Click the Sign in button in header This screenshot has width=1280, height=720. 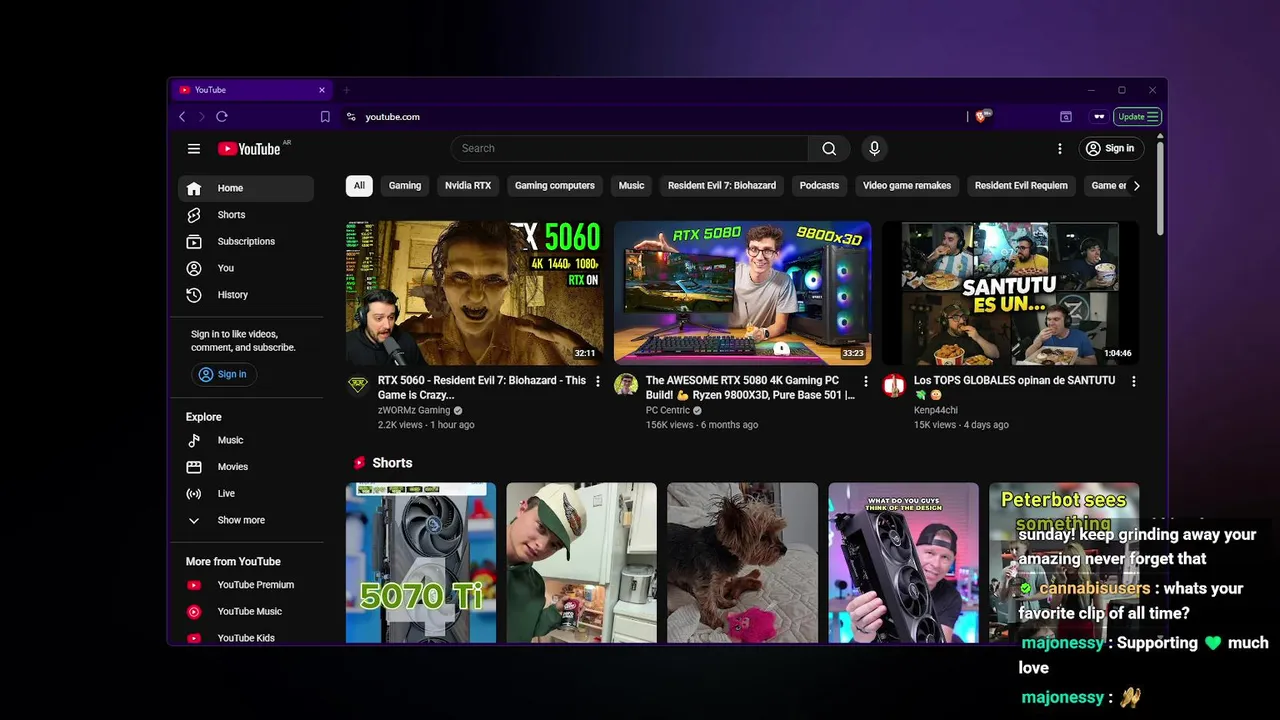pyautogui.click(x=1110, y=148)
